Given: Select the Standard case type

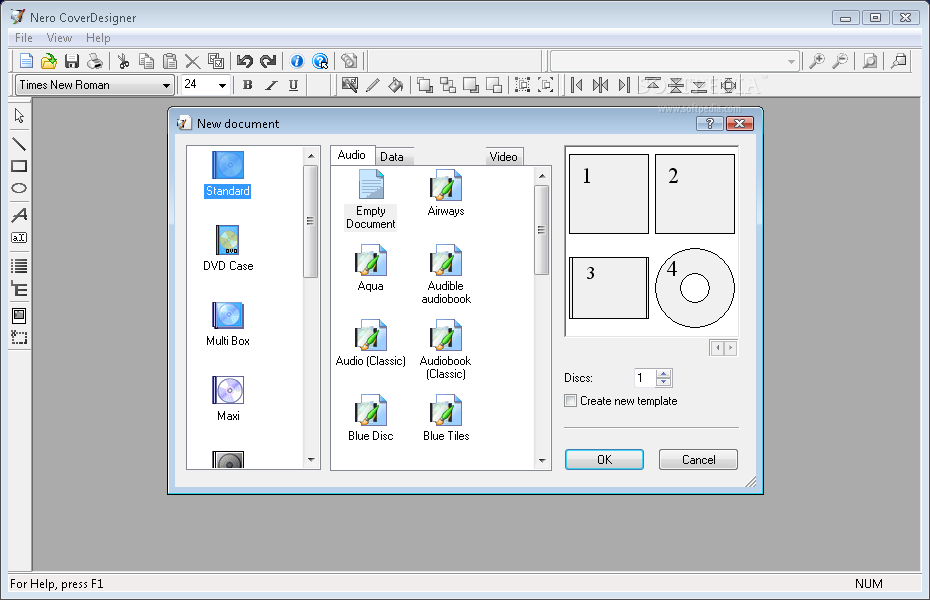Looking at the screenshot, I should (228, 174).
